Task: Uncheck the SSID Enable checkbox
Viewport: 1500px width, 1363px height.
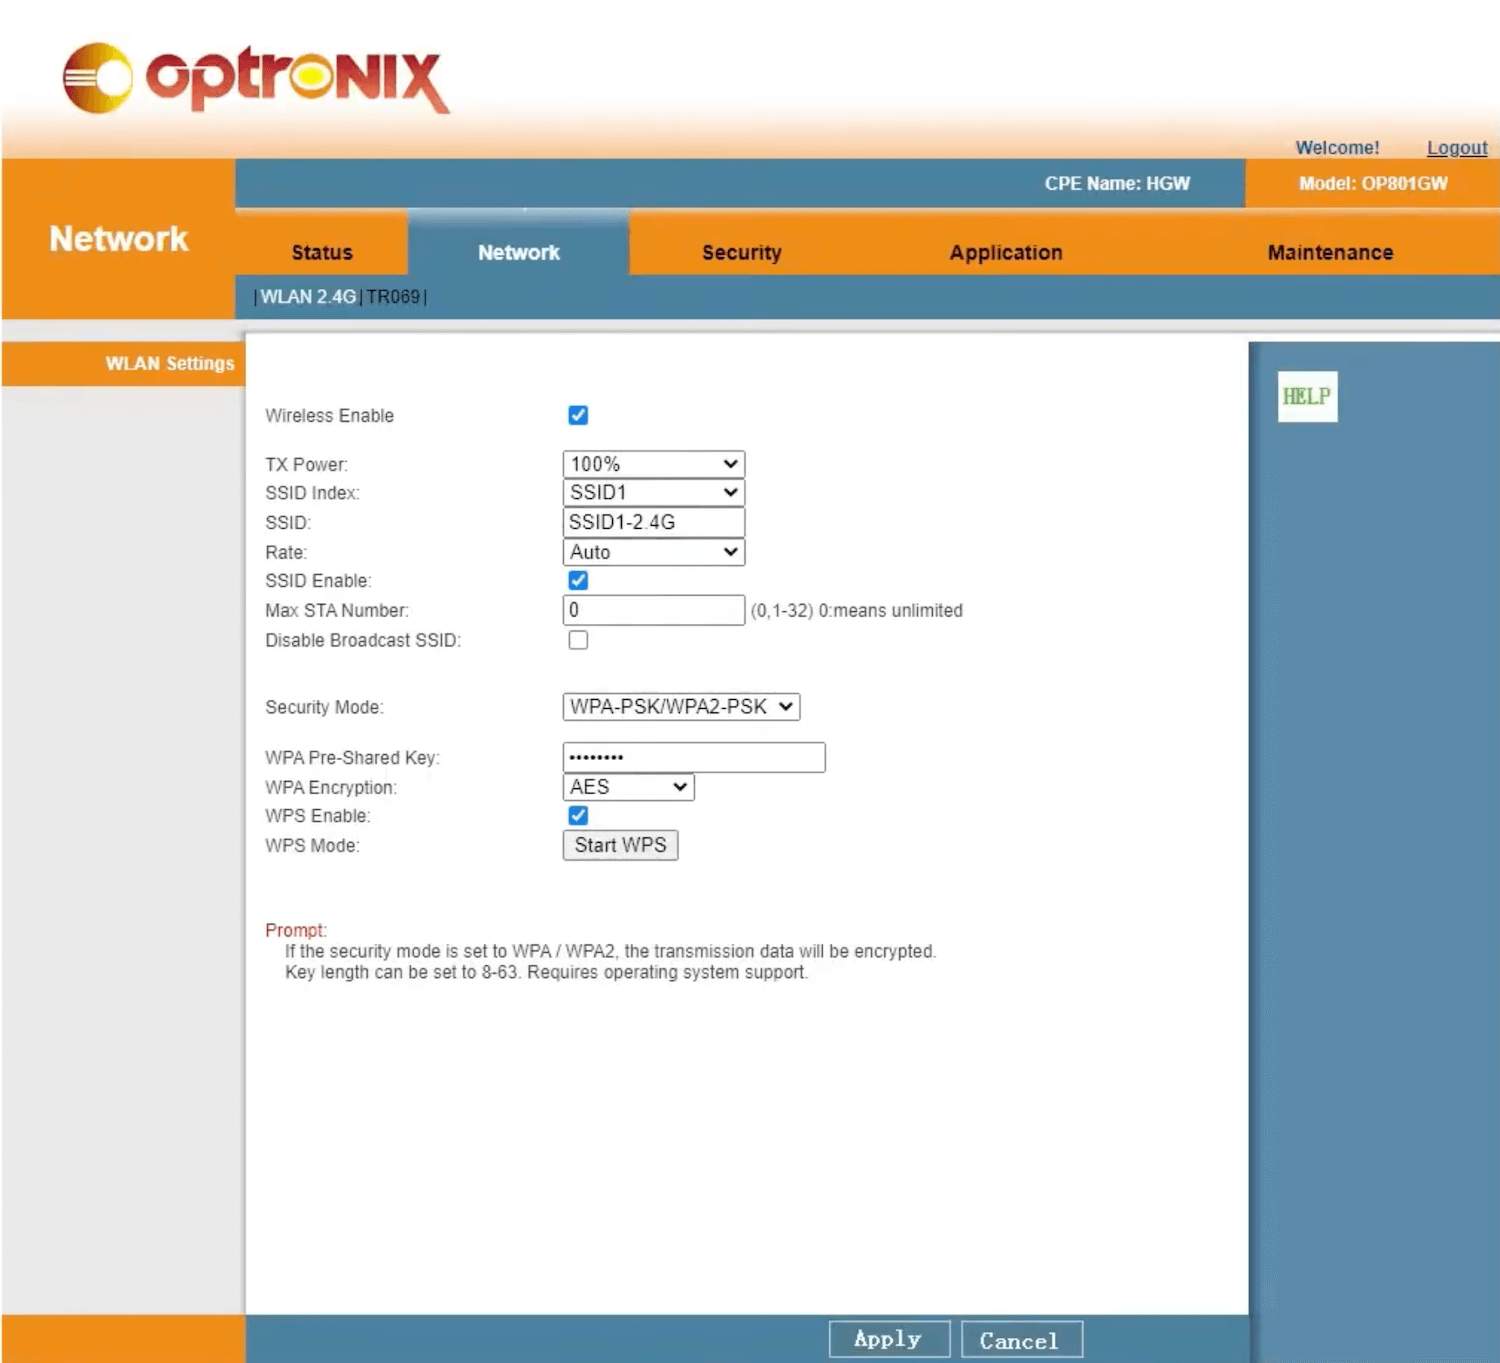Action: 578,581
